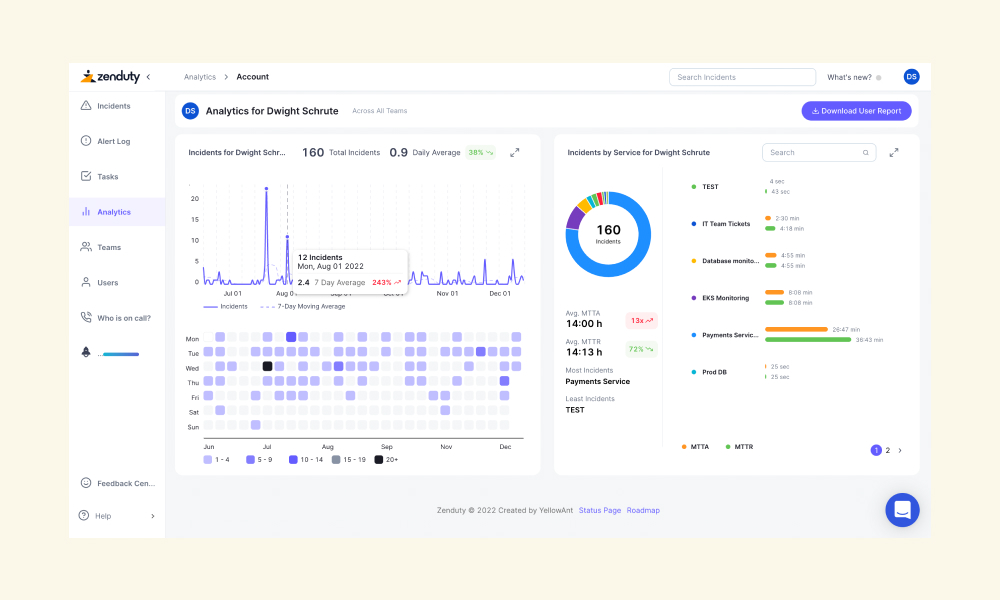Go to page 2 of services
The width and height of the screenshot is (1000, 600).
[x=888, y=450]
